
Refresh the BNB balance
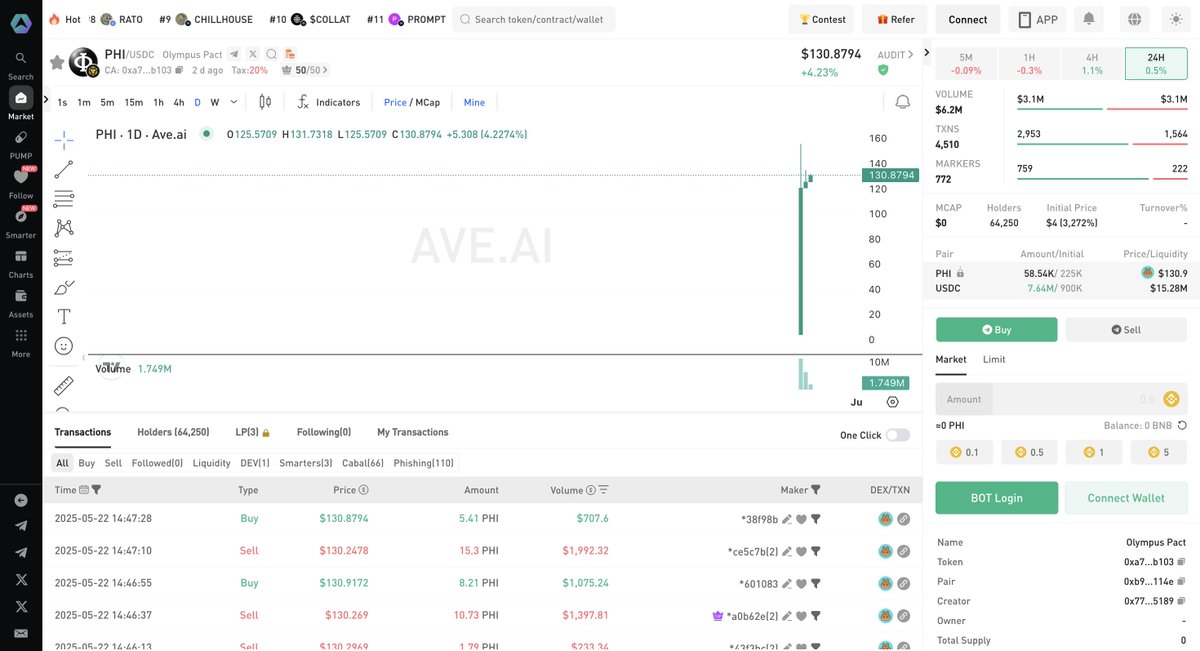pyautogui.click(x=1182, y=425)
